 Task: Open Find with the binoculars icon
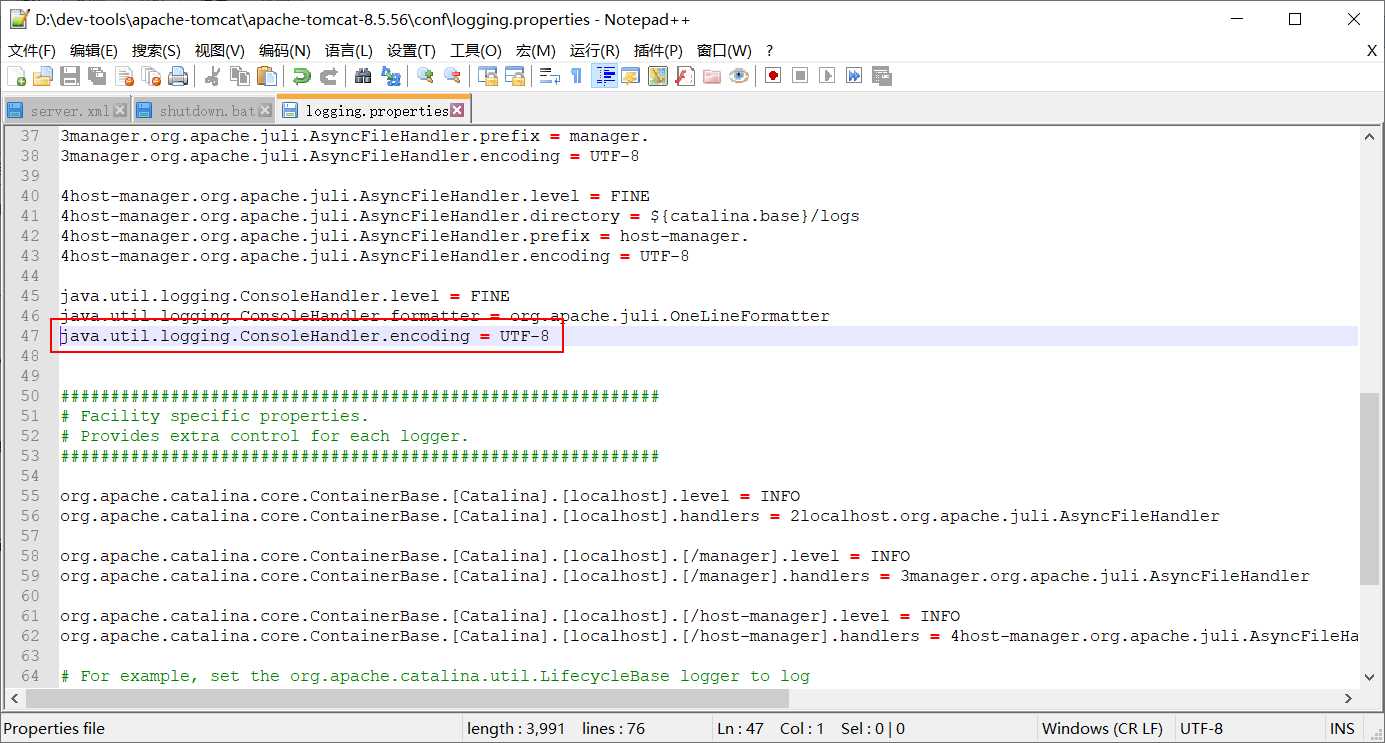(363, 76)
